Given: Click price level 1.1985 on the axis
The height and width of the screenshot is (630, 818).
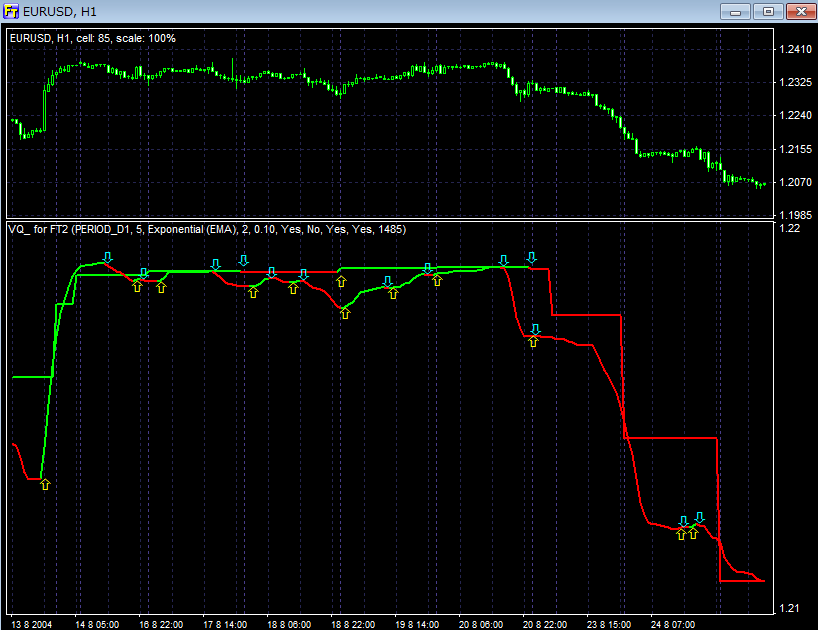Looking at the screenshot, I should coord(796,215).
